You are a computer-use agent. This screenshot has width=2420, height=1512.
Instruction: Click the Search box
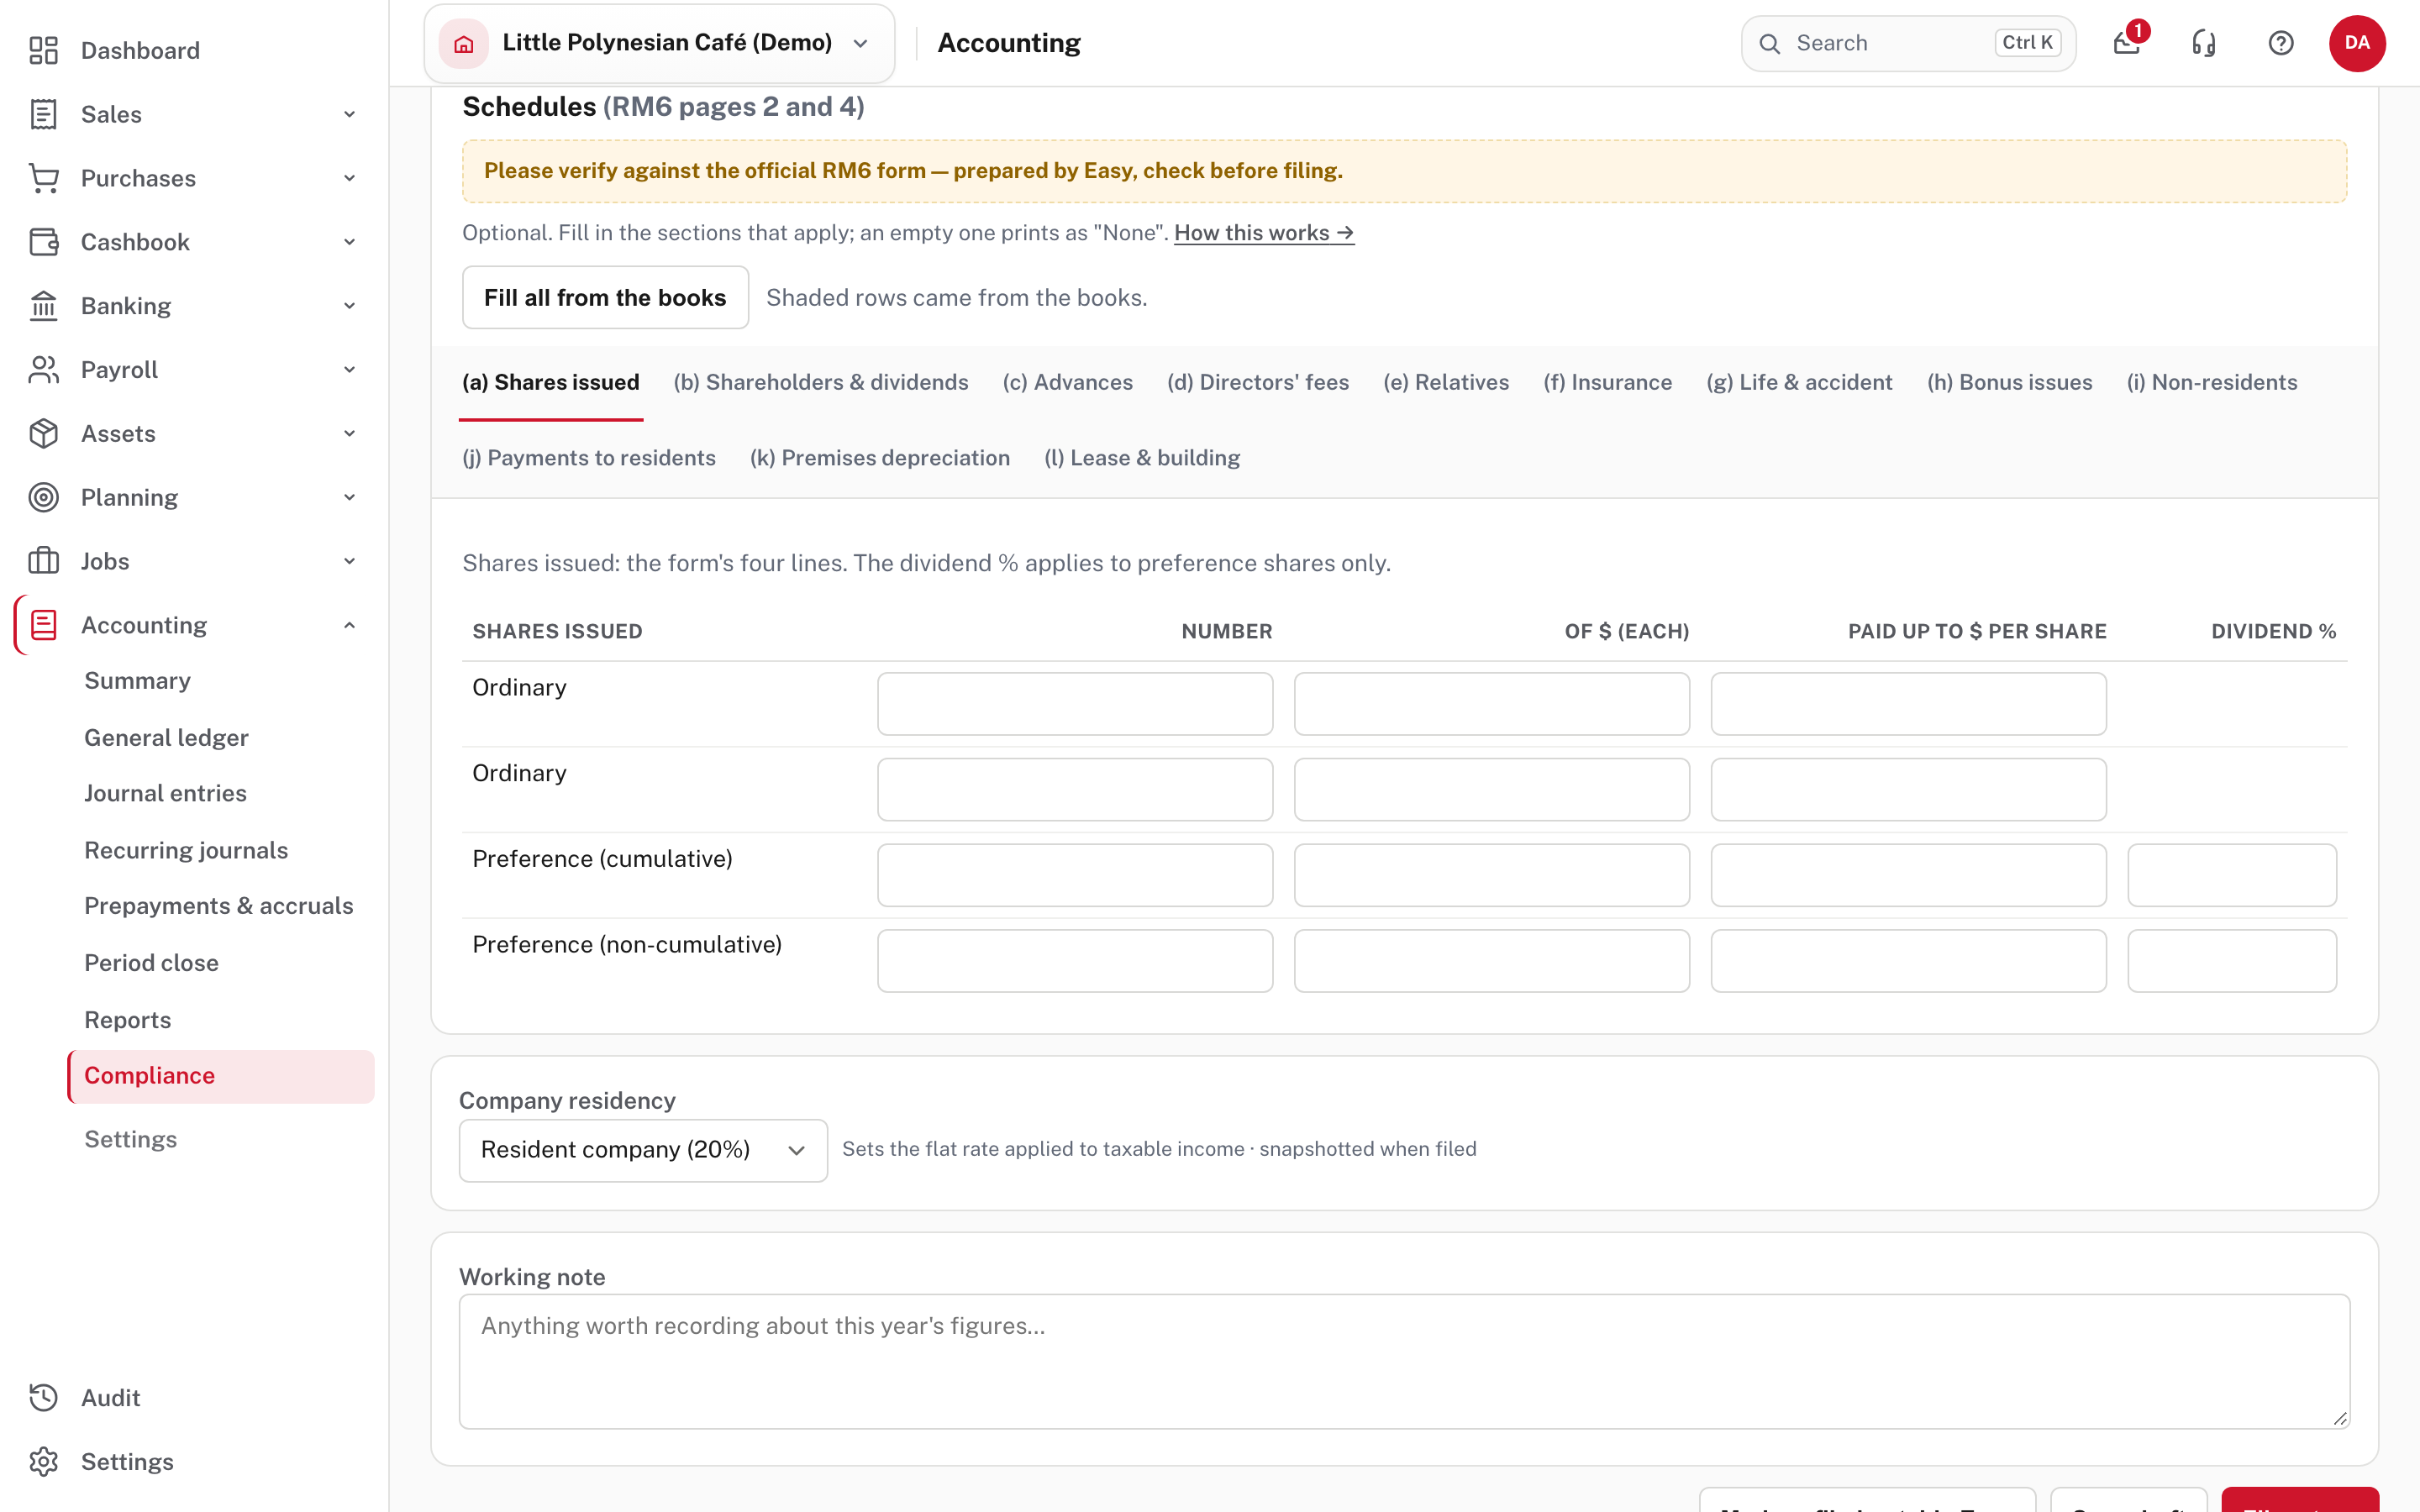[1908, 43]
